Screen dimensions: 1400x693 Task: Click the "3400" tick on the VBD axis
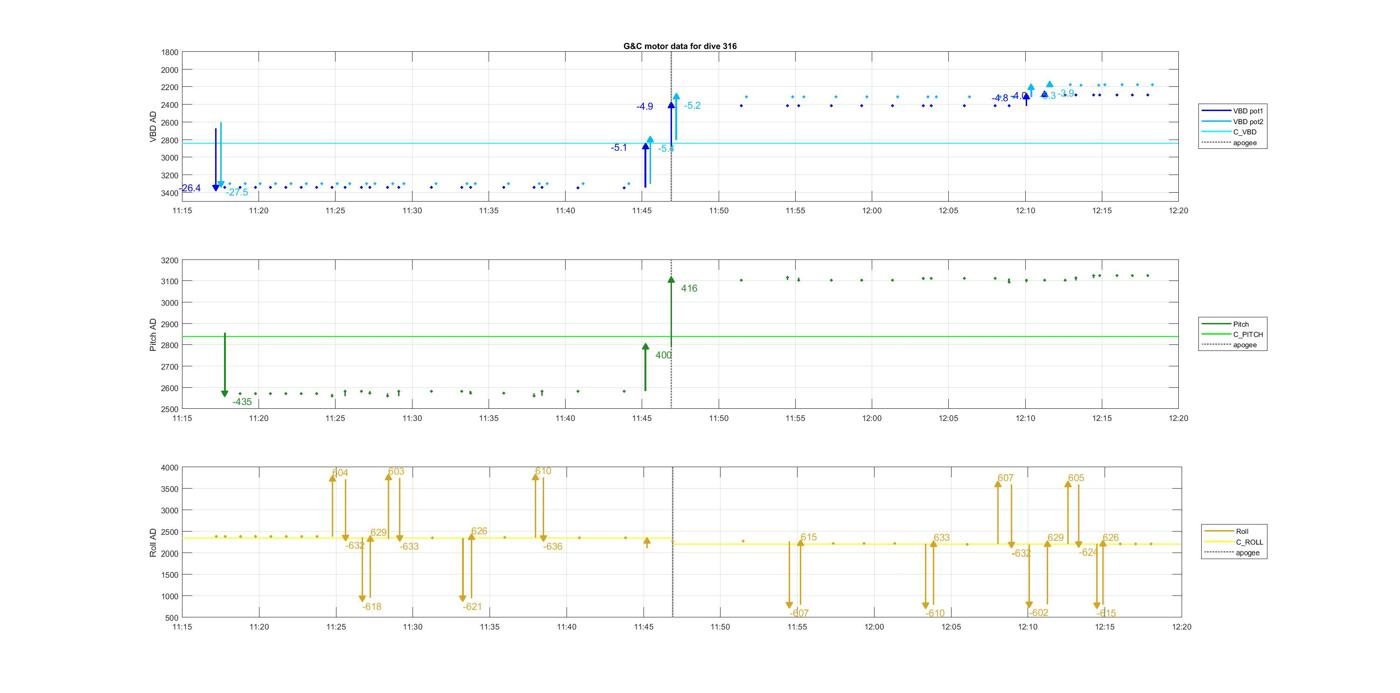[x=170, y=193]
